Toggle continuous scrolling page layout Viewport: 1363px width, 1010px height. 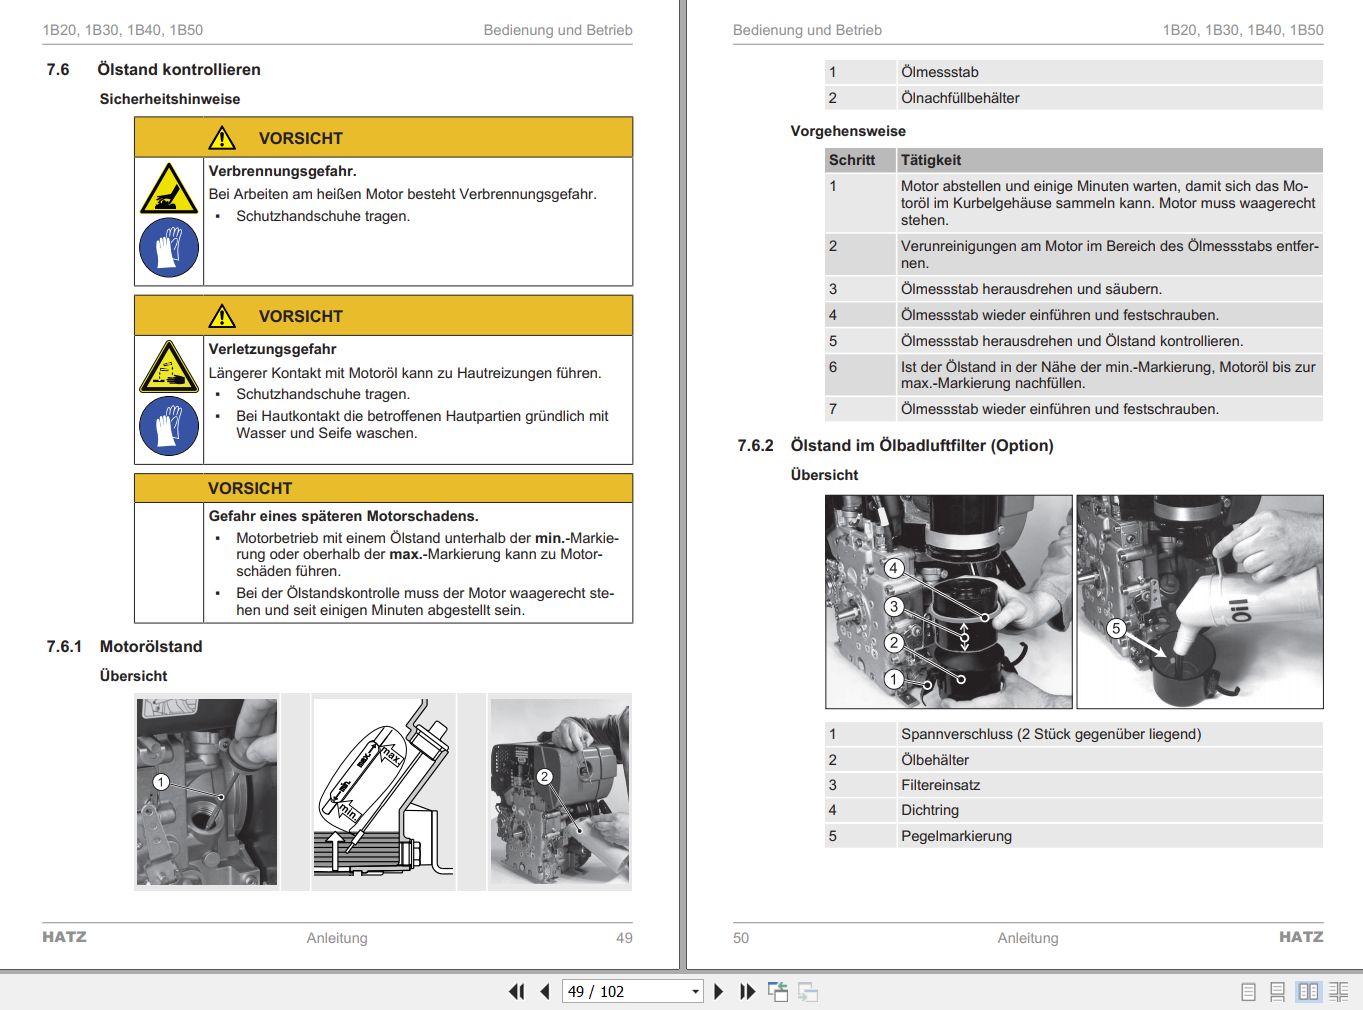tap(1277, 991)
